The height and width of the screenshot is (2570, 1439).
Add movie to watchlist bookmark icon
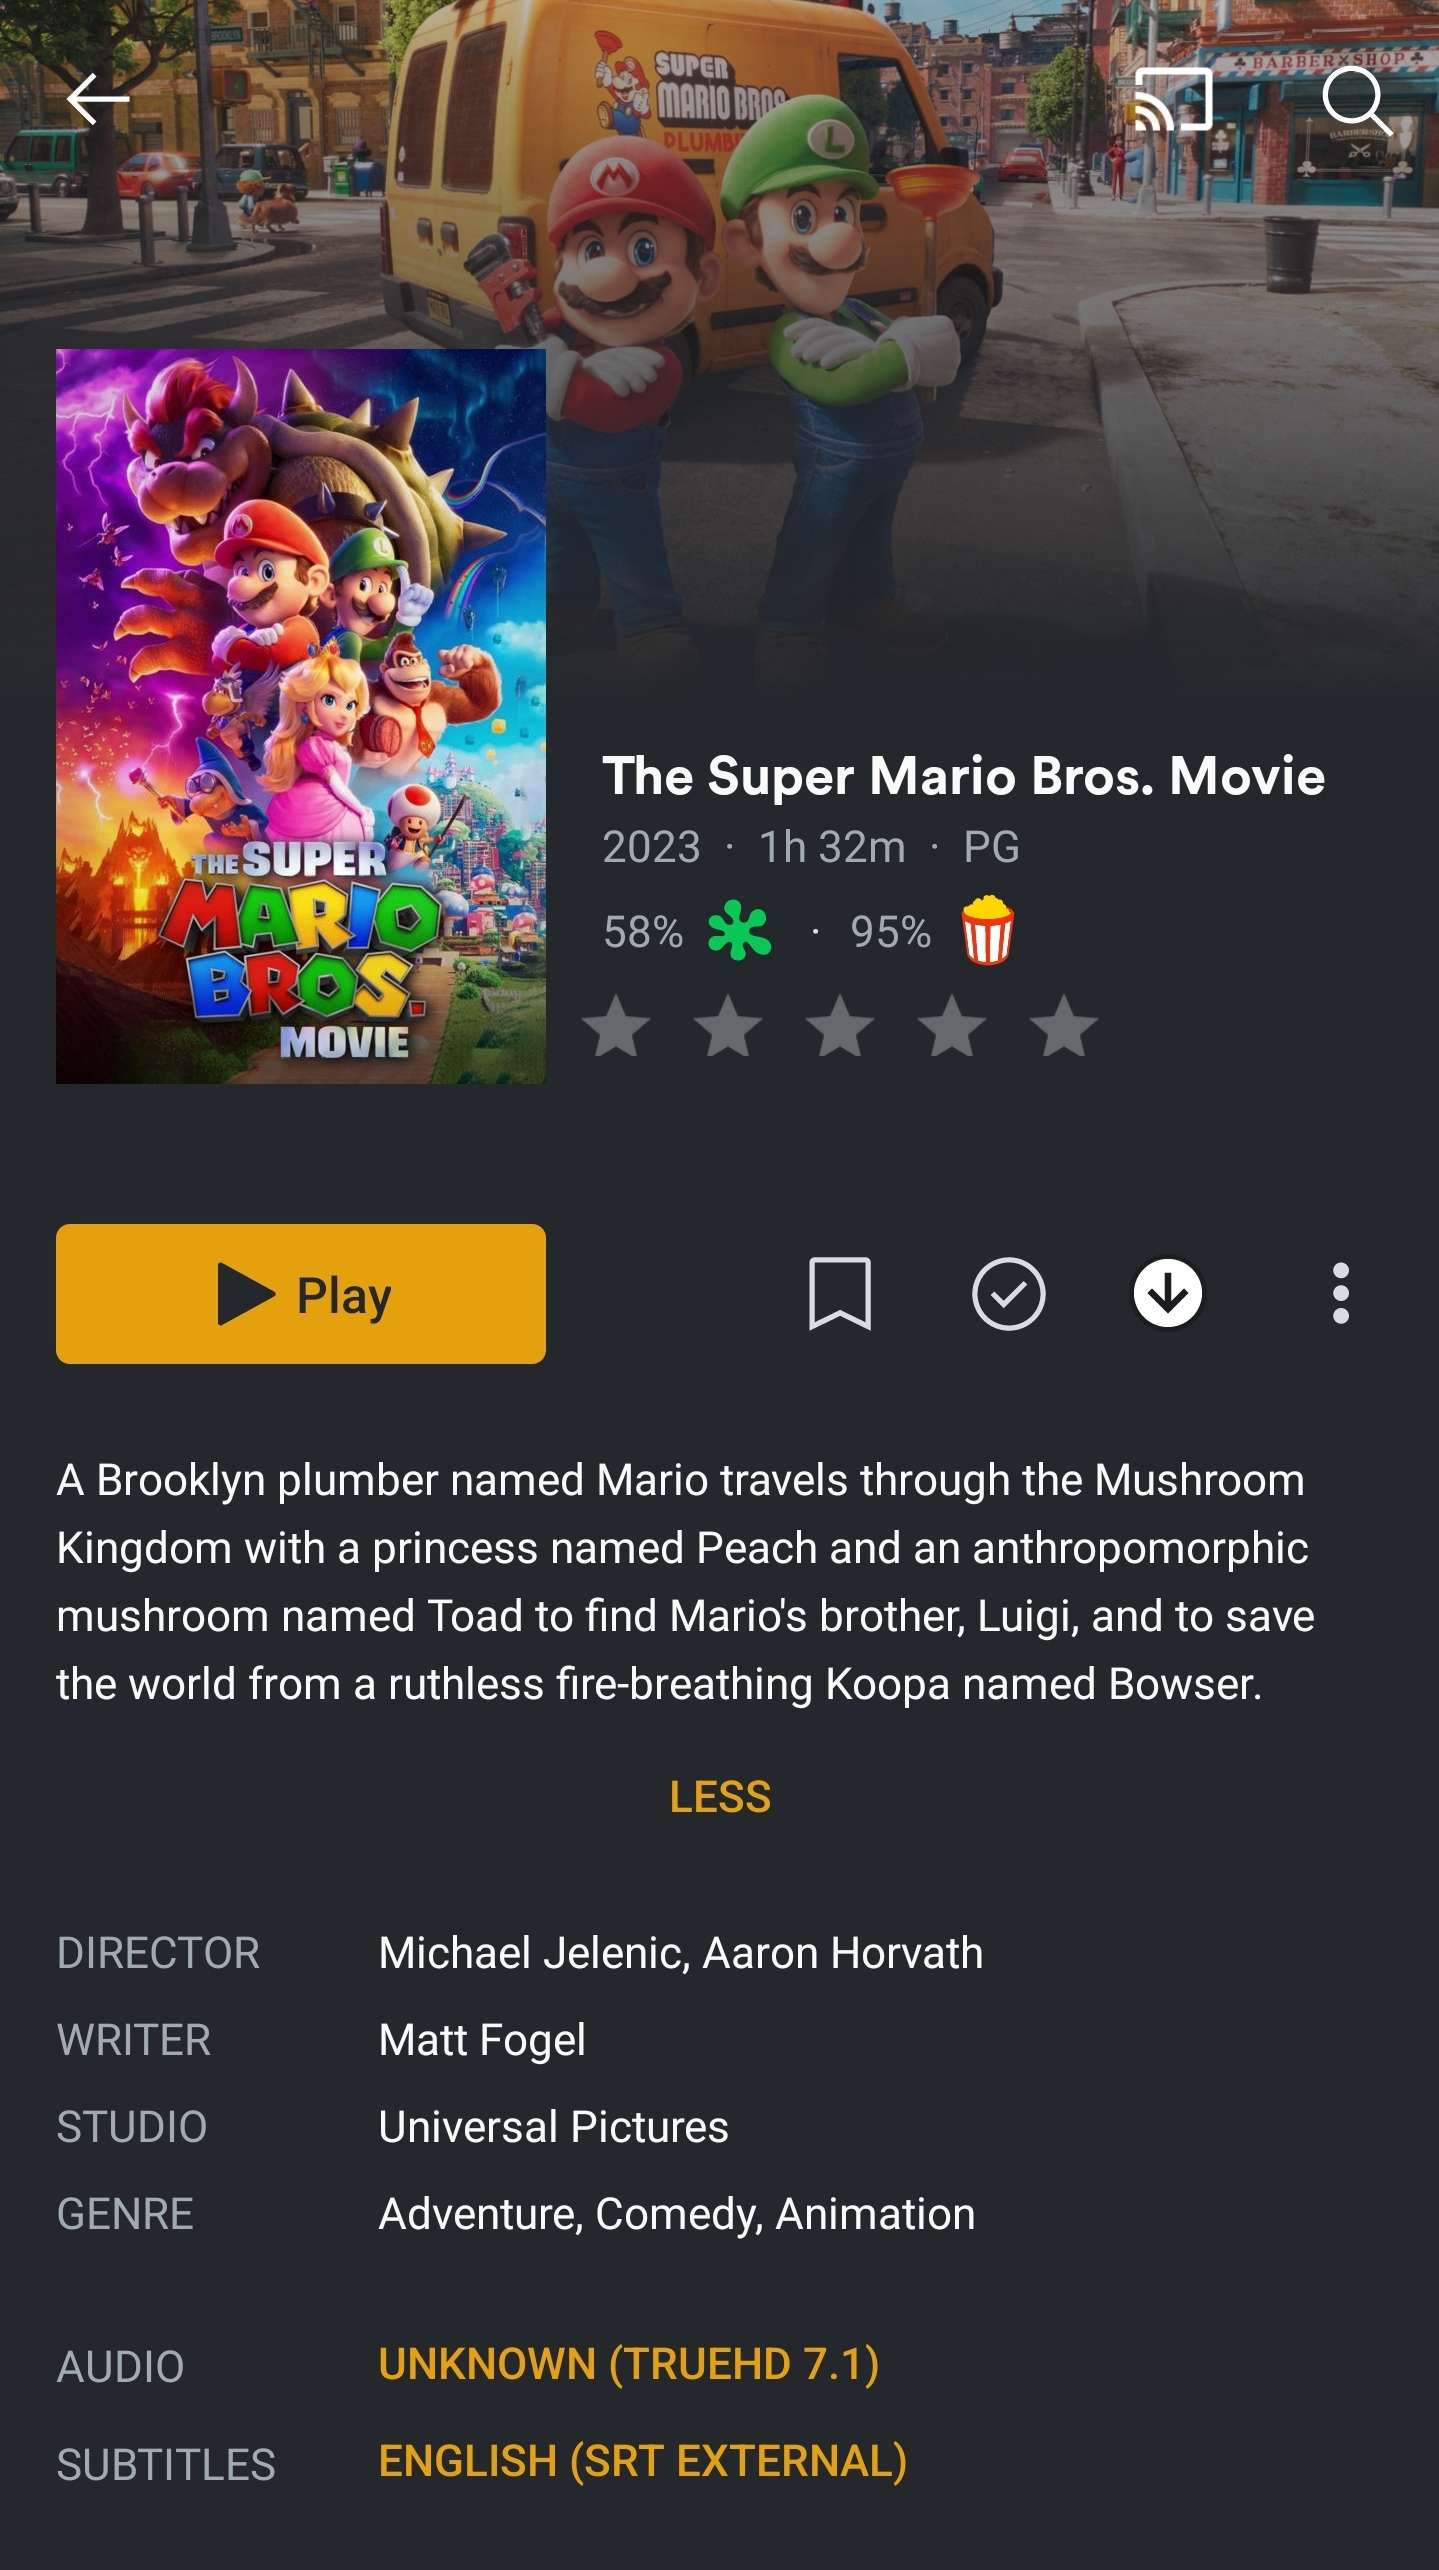[x=839, y=1293]
